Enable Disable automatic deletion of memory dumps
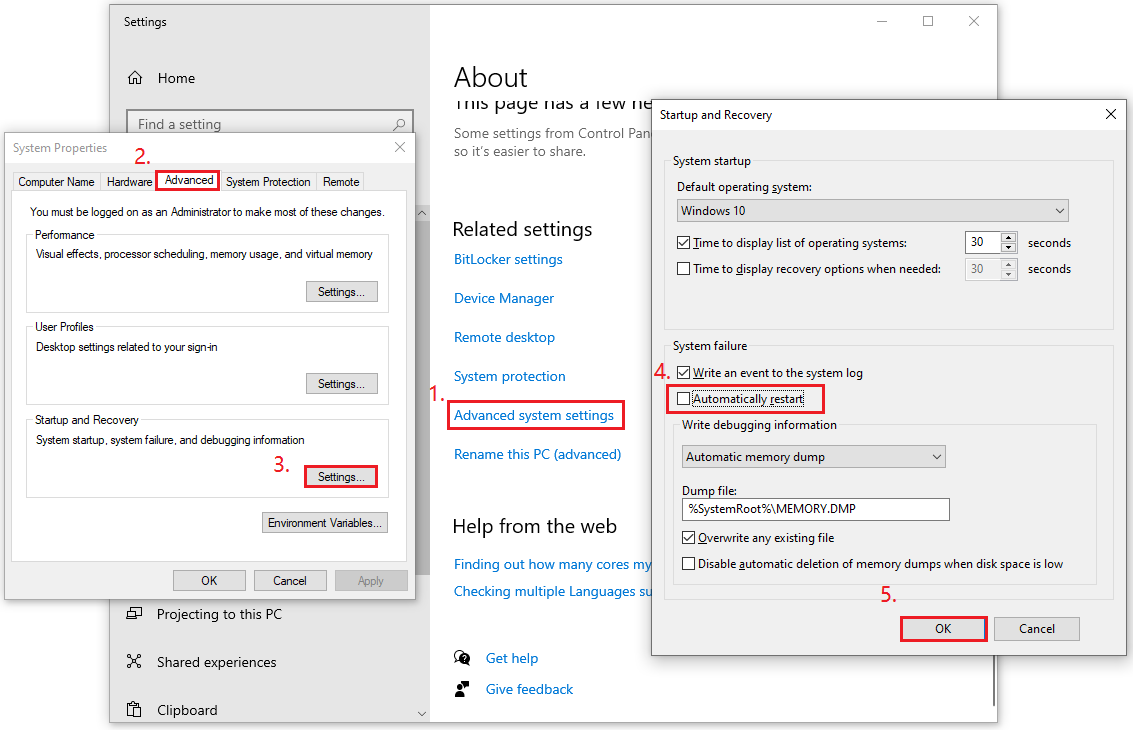Image resolution: width=1133 pixels, height=730 pixels. (x=689, y=564)
